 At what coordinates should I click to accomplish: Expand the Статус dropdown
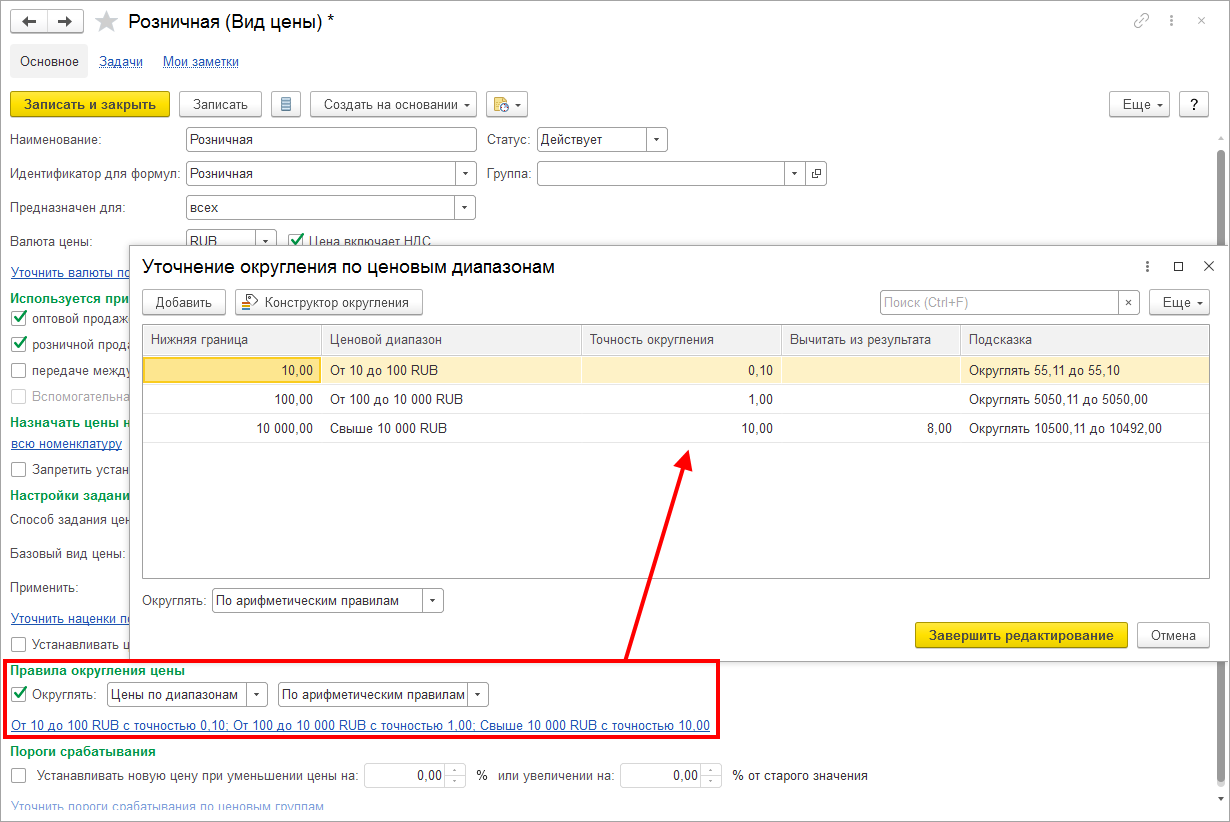tap(656, 140)
